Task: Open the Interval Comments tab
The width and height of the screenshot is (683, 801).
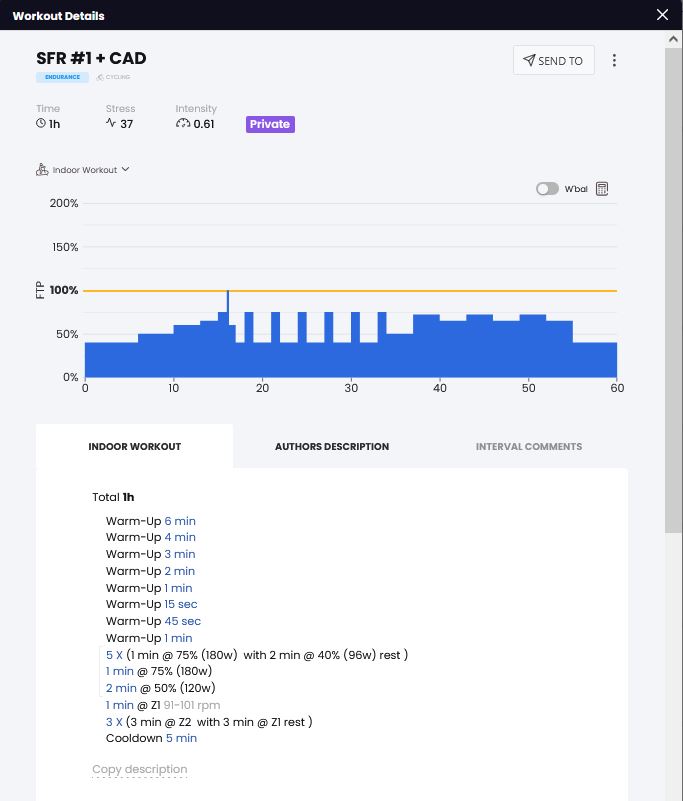Action: click(x=528, y=446)
